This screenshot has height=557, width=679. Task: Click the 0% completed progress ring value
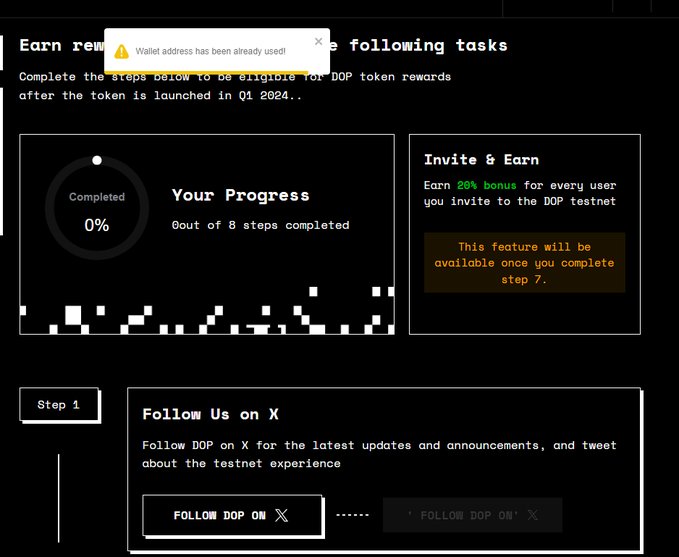(97, 225)
